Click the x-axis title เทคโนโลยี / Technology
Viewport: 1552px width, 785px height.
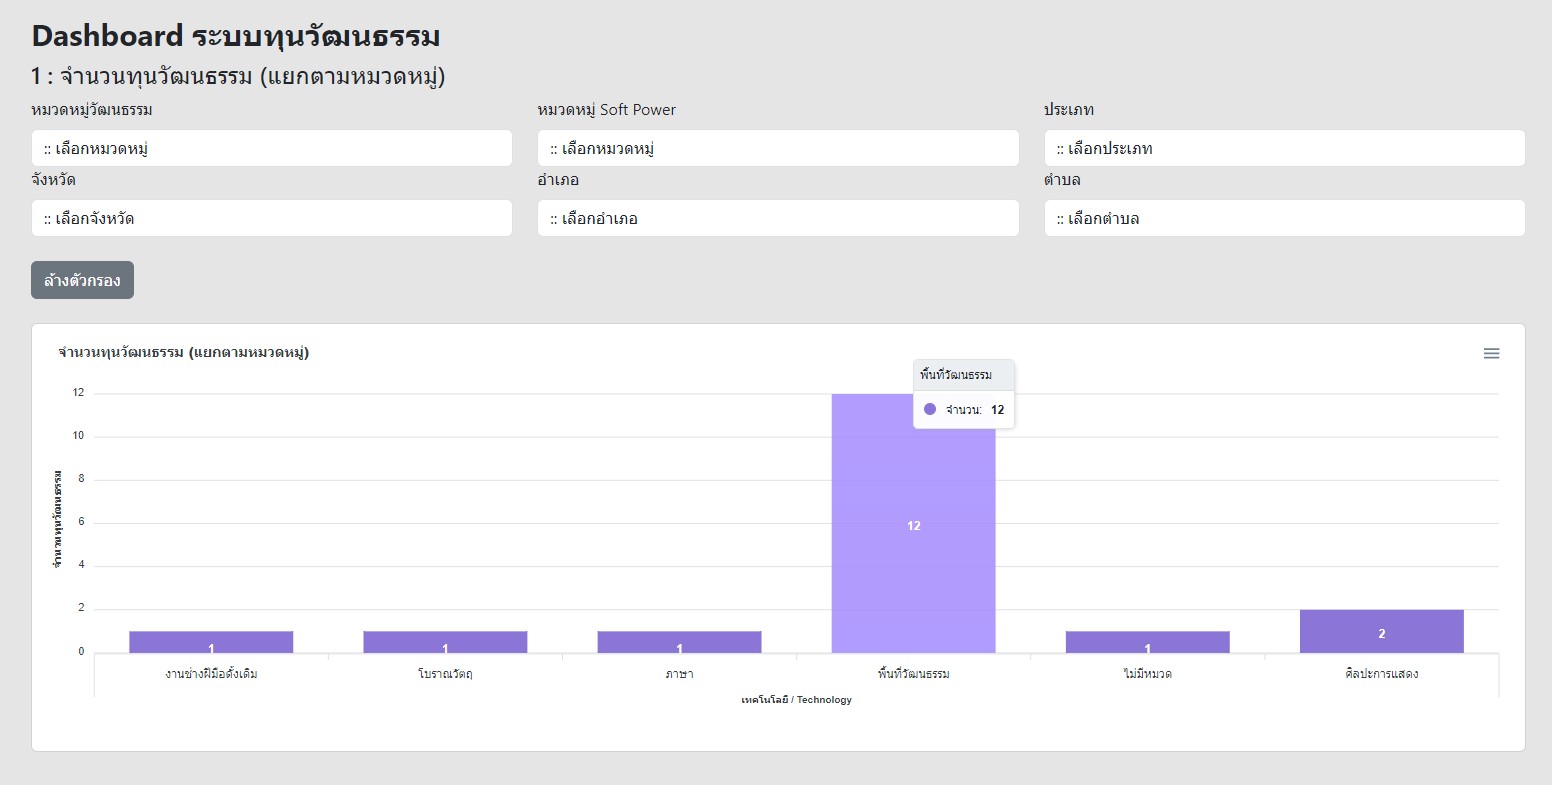(796, 700)
